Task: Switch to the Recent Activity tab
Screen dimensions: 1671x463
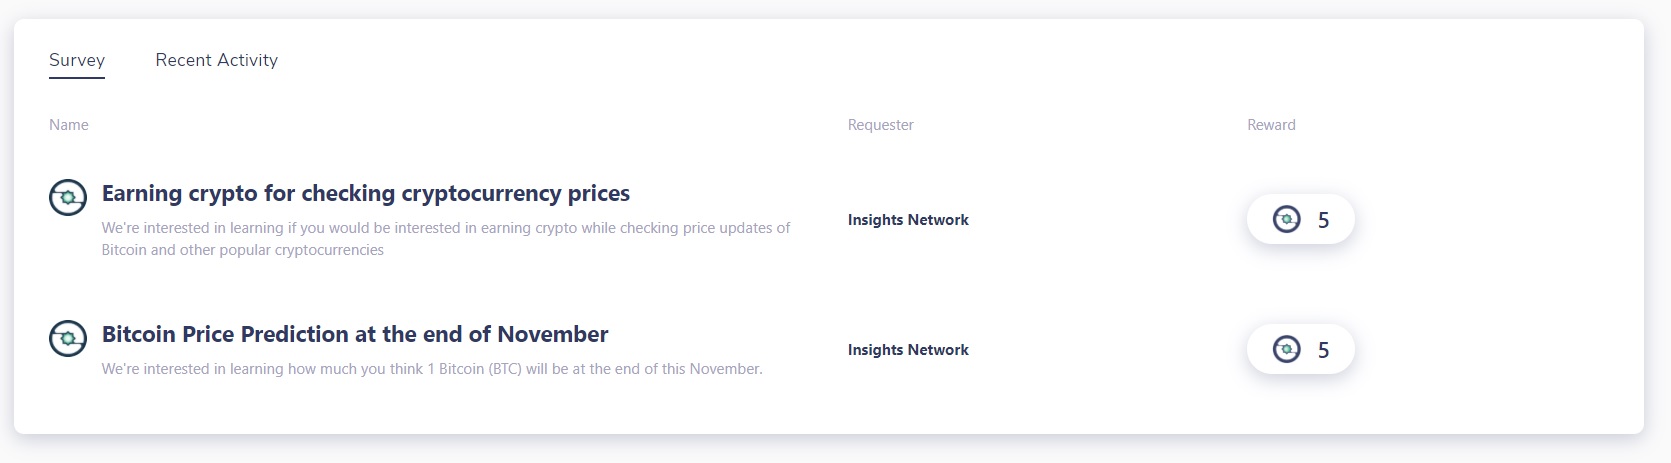Action: coord(217,60)
